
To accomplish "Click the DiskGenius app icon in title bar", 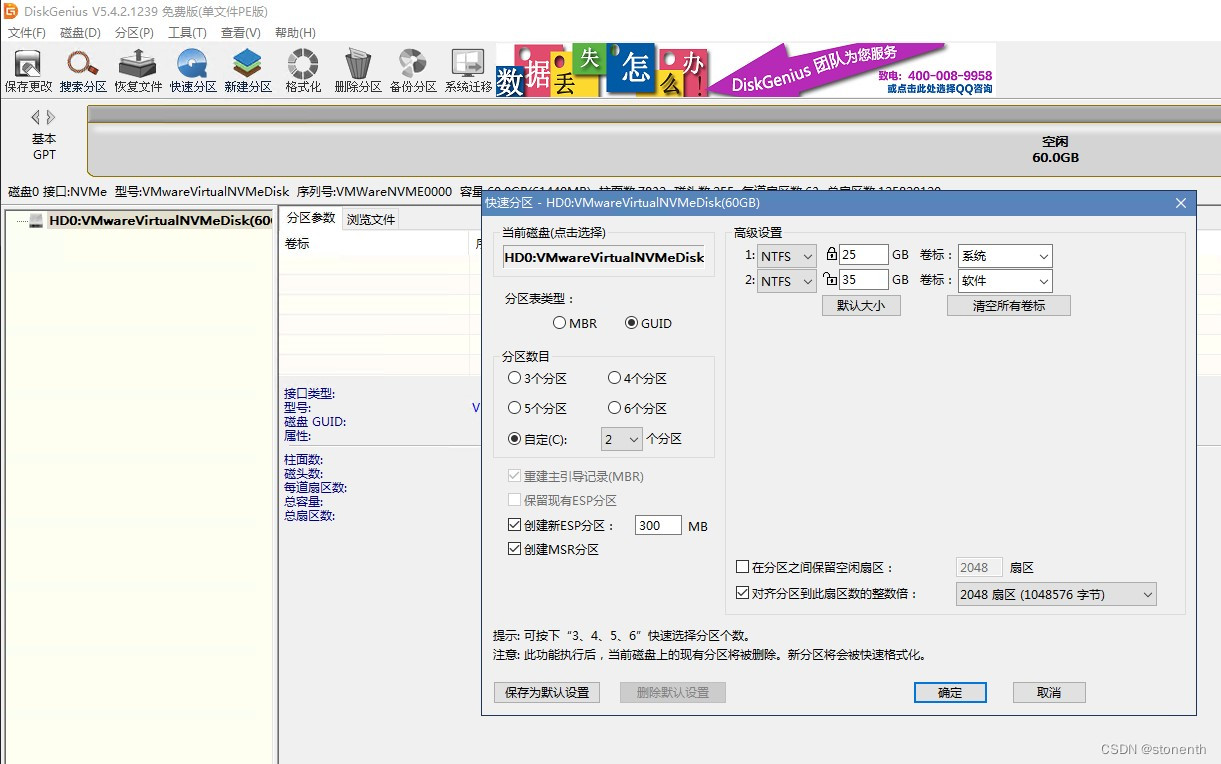I will click(11, 11).
